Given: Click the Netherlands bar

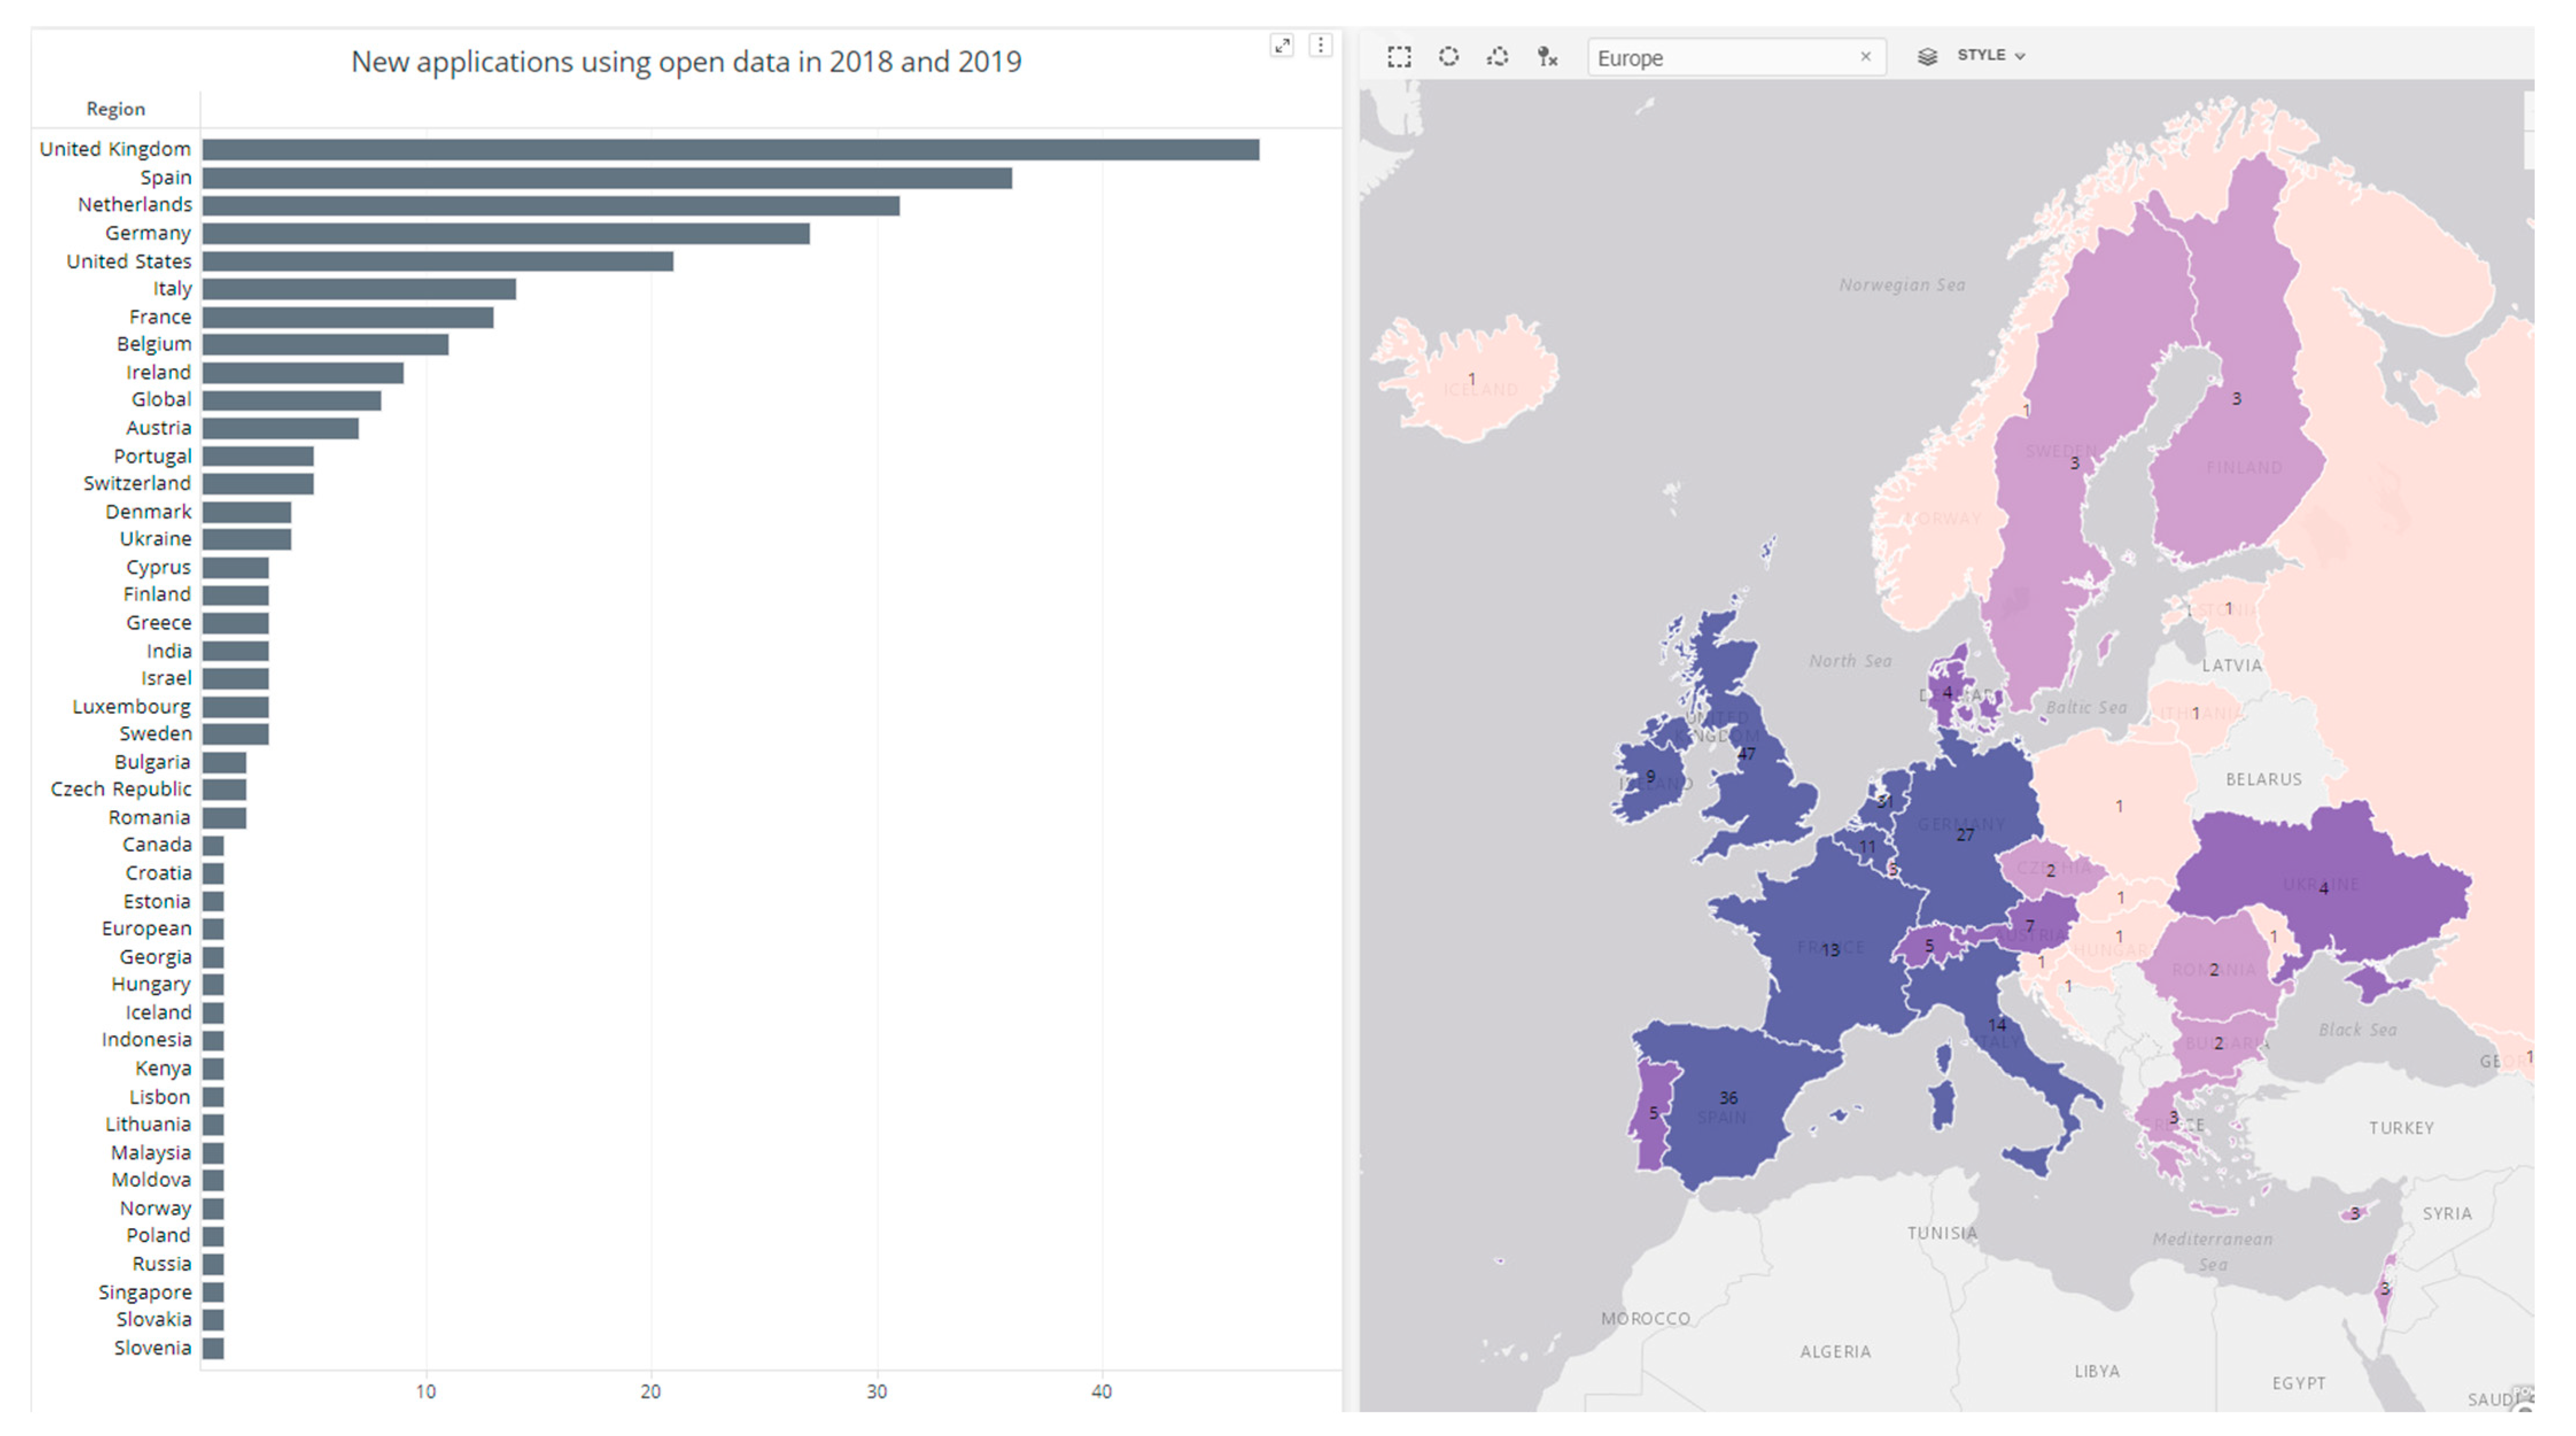Looking at the screenshot, I should tap(550, 206).
